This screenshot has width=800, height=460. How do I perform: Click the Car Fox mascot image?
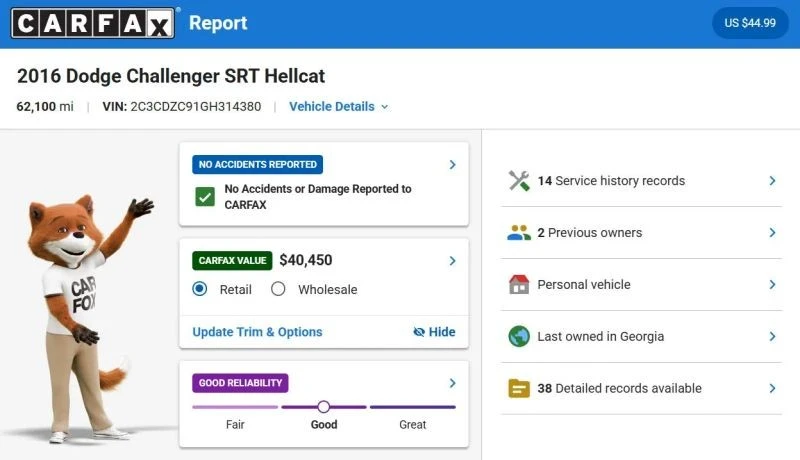[89, 319]
